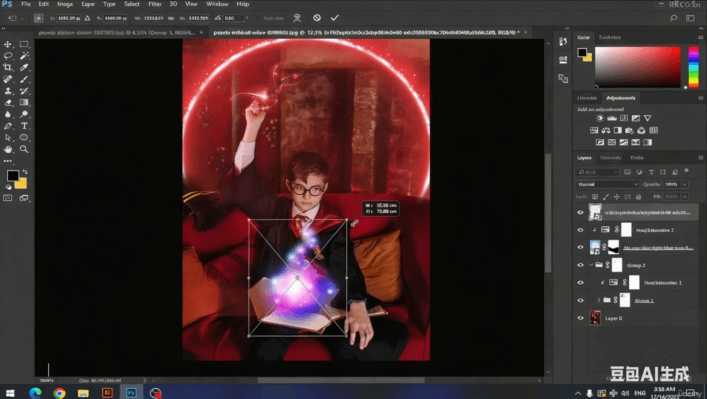Select the Zoom tool
707x399 pixels.
pyautogui.click(x=24, y=149)
